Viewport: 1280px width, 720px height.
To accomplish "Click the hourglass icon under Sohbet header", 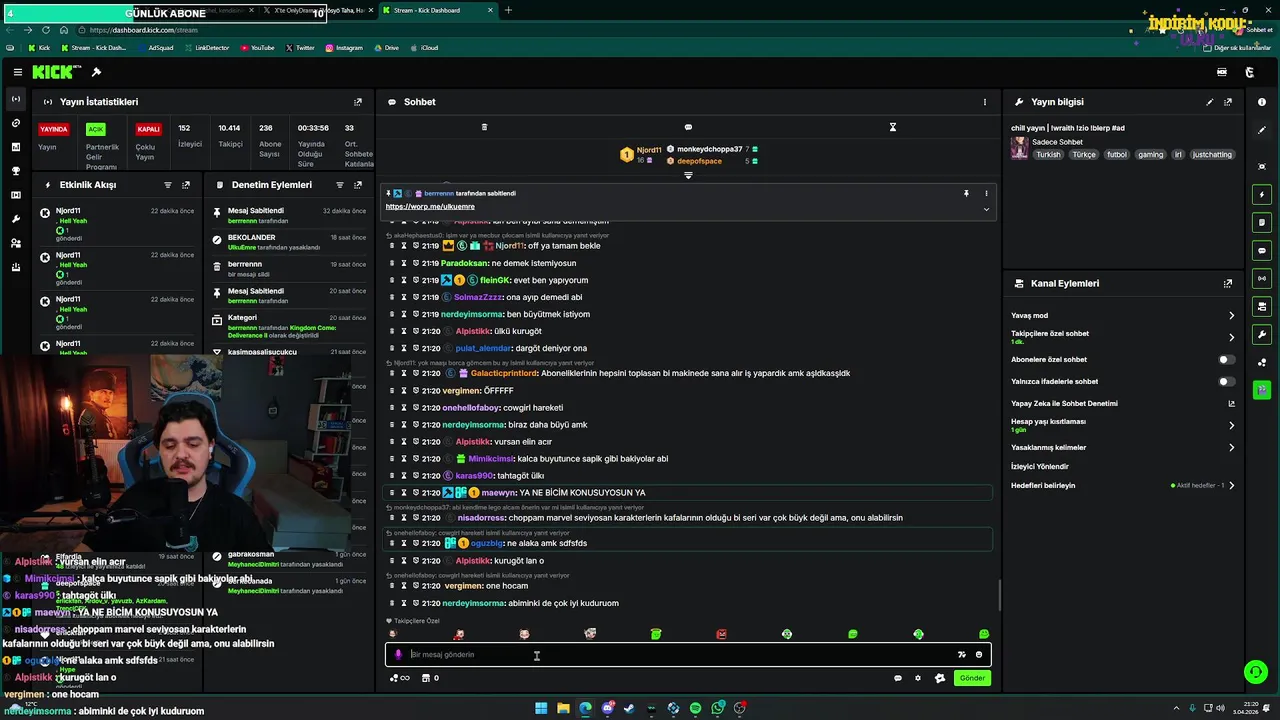I will 893,127.
